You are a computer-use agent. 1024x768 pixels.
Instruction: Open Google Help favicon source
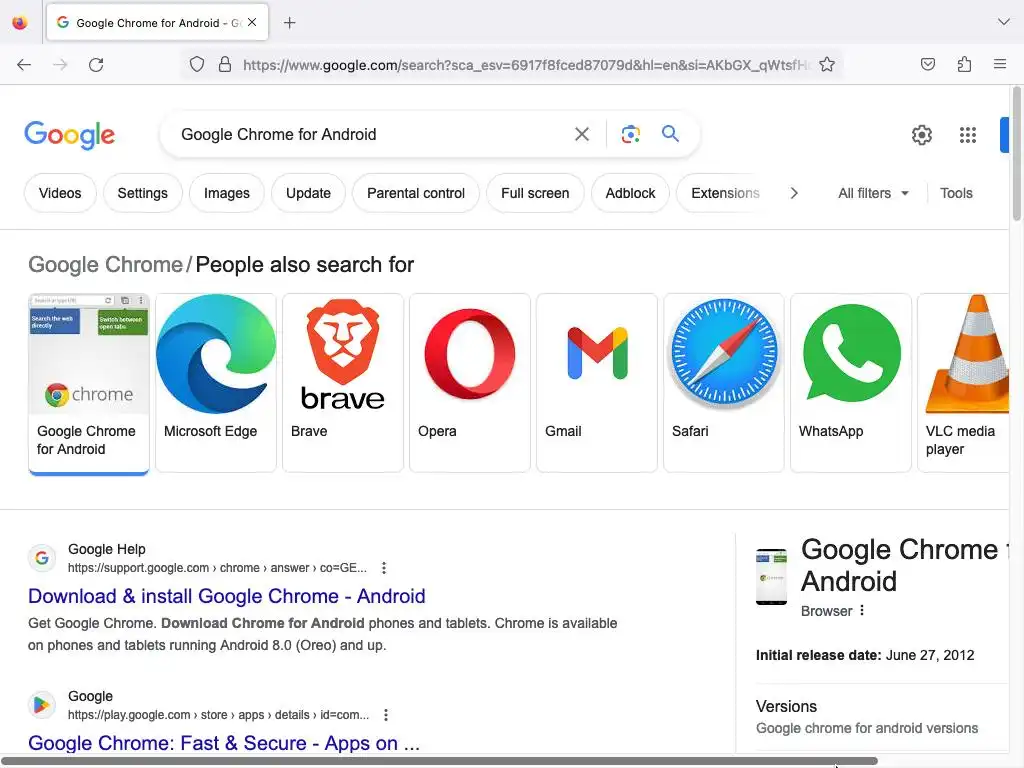tap(42, 558)
